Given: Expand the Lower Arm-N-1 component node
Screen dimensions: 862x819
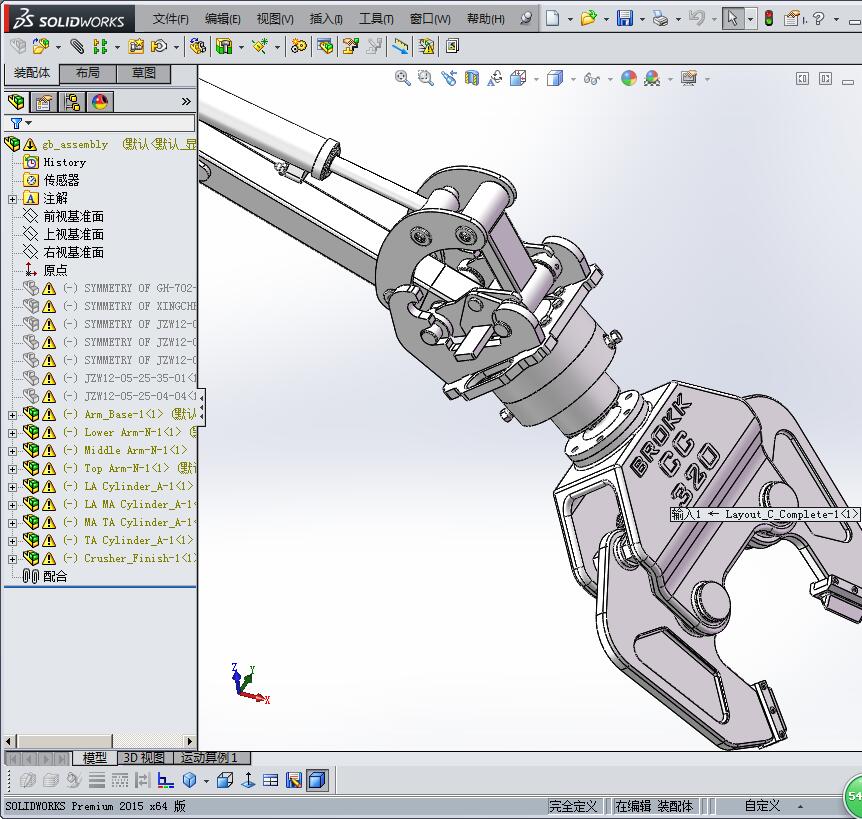Looking at the screenshot, I should [12, 433].
